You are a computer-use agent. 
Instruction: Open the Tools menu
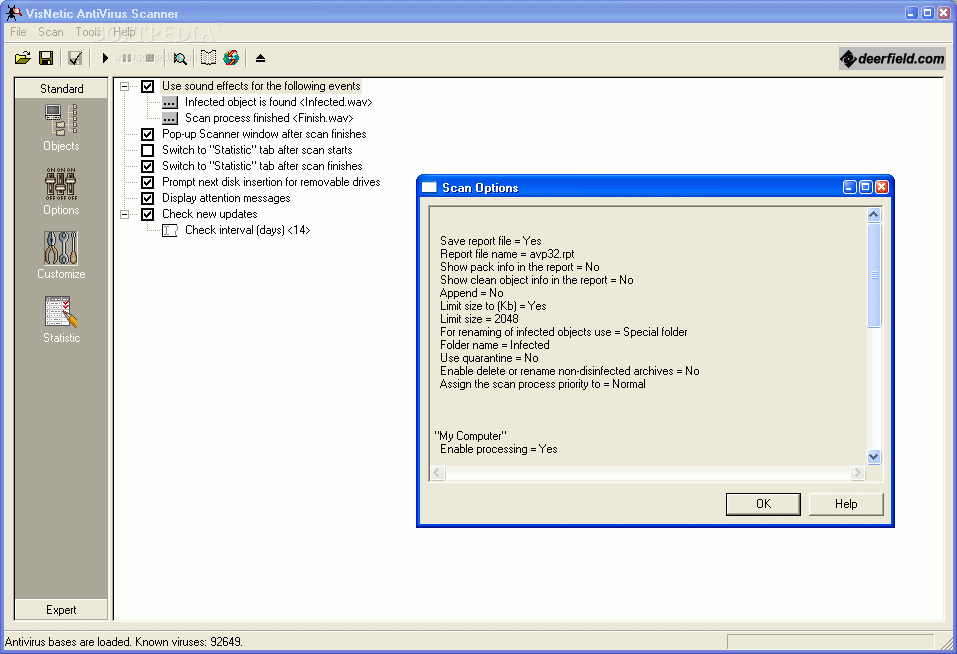point(88,32)
